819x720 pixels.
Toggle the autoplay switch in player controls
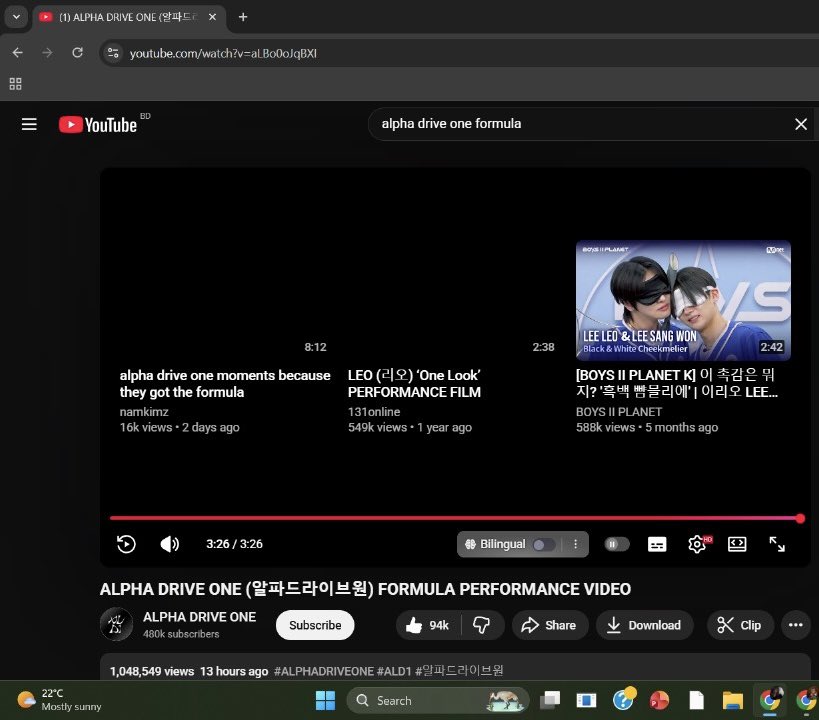pos(616,544)
